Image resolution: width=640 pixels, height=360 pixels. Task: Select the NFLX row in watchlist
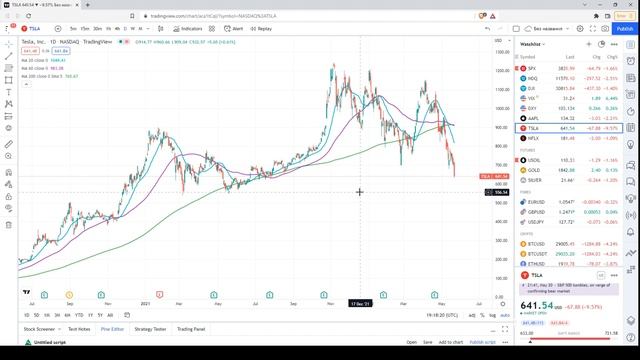click(x=569, y=138)
